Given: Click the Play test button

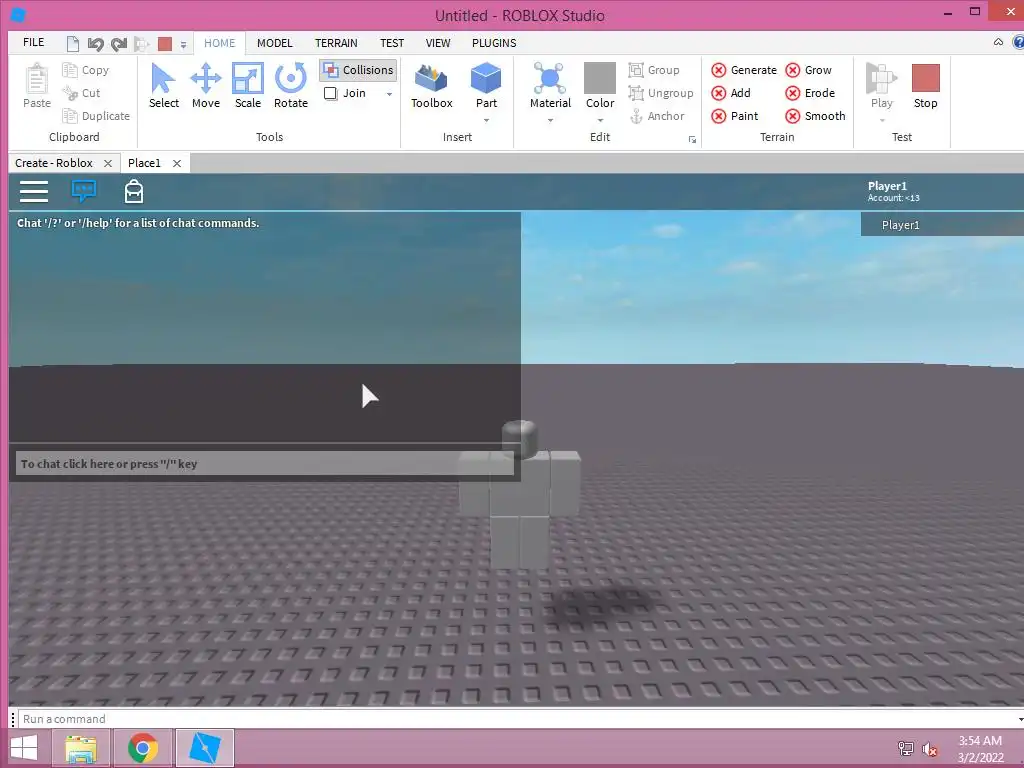Looking at the screenshot, I should click(881, 86).
